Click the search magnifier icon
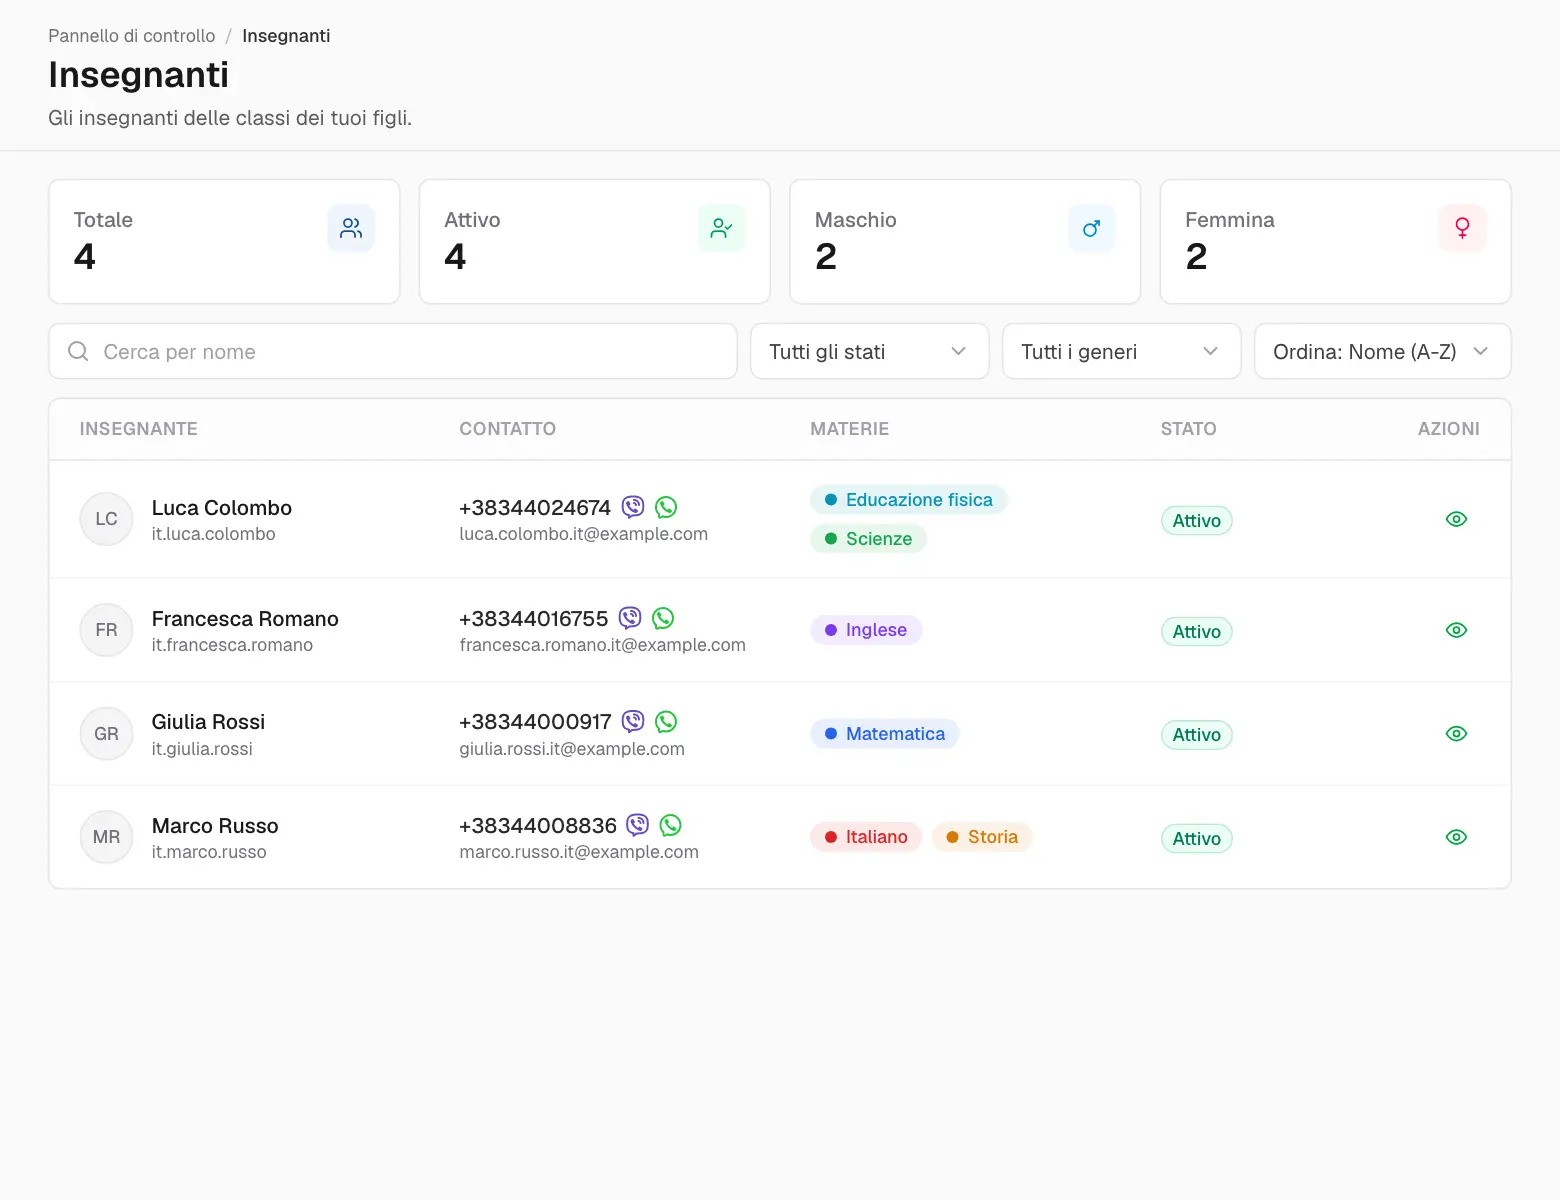Viewport: 1560px width, 1200px height. 78,351
